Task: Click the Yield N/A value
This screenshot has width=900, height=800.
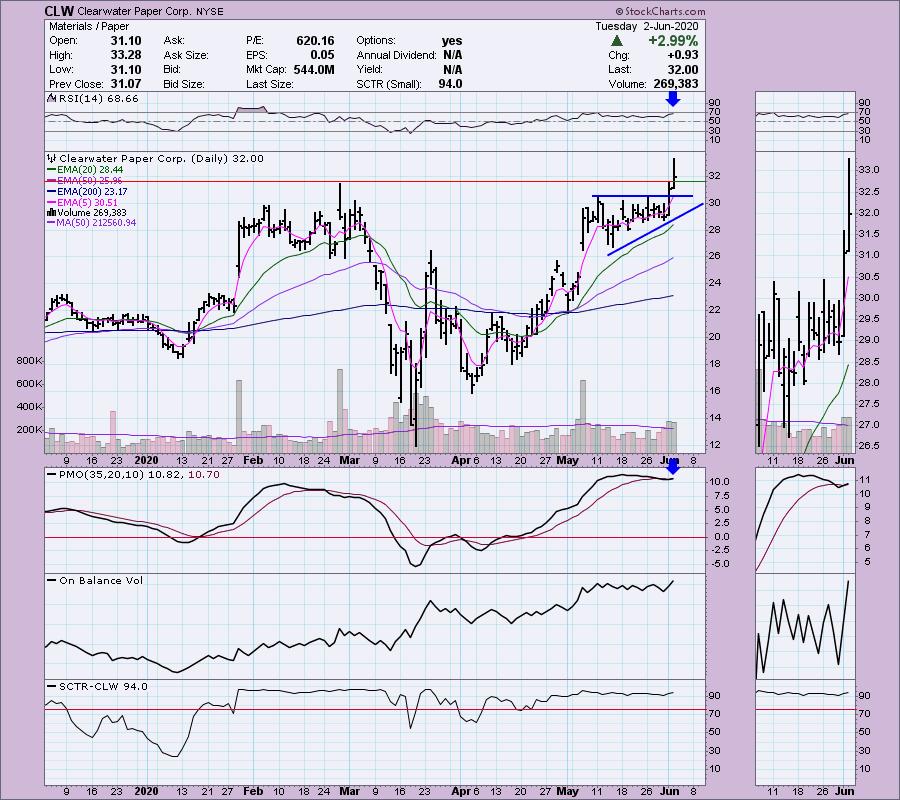Action: click(x=452, y=69)
